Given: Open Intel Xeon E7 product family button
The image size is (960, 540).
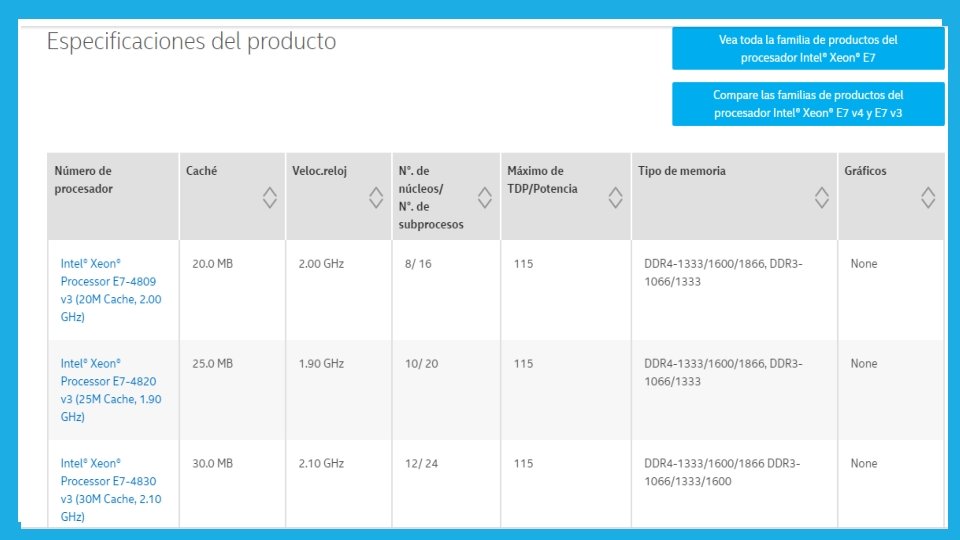Looking at the screenshot, I should [808, 48].
